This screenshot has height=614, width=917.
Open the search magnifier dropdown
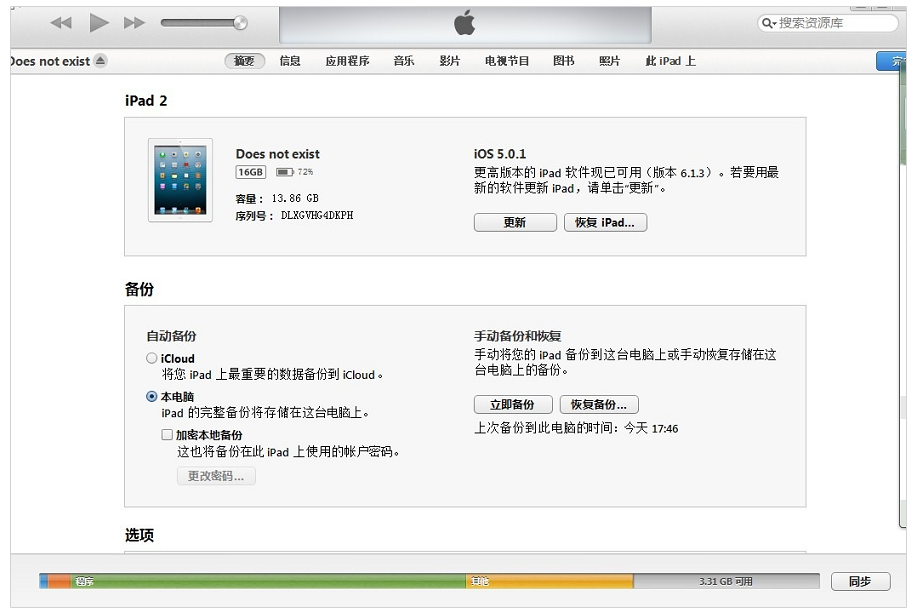click(x=769, y=23)
